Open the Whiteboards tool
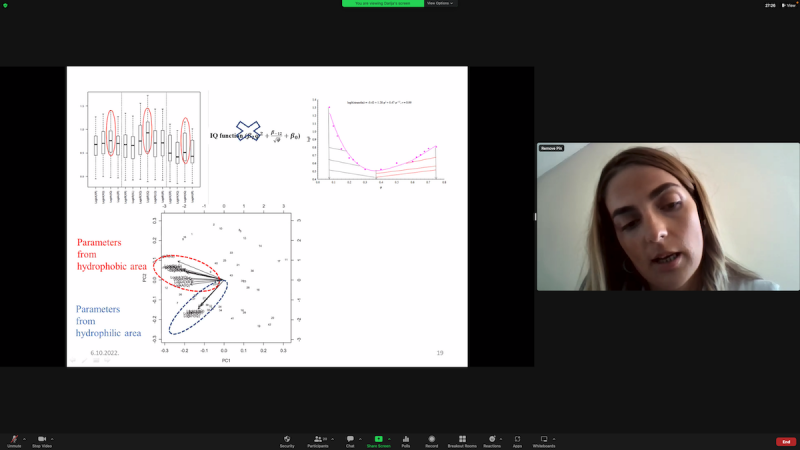 point(544,440)
